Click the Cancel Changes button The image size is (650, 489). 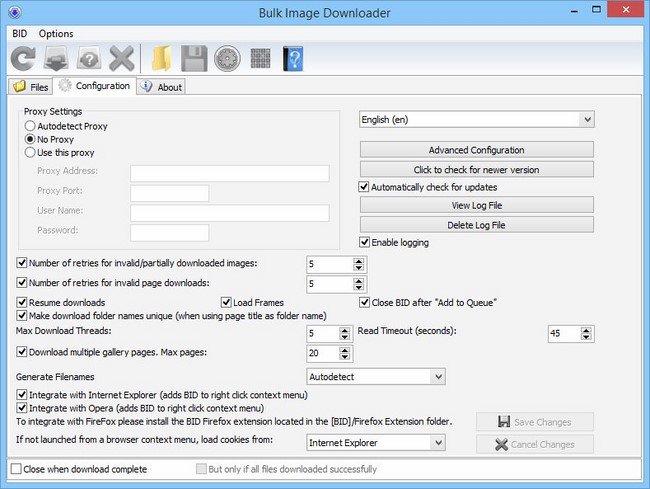click(535, 444)
